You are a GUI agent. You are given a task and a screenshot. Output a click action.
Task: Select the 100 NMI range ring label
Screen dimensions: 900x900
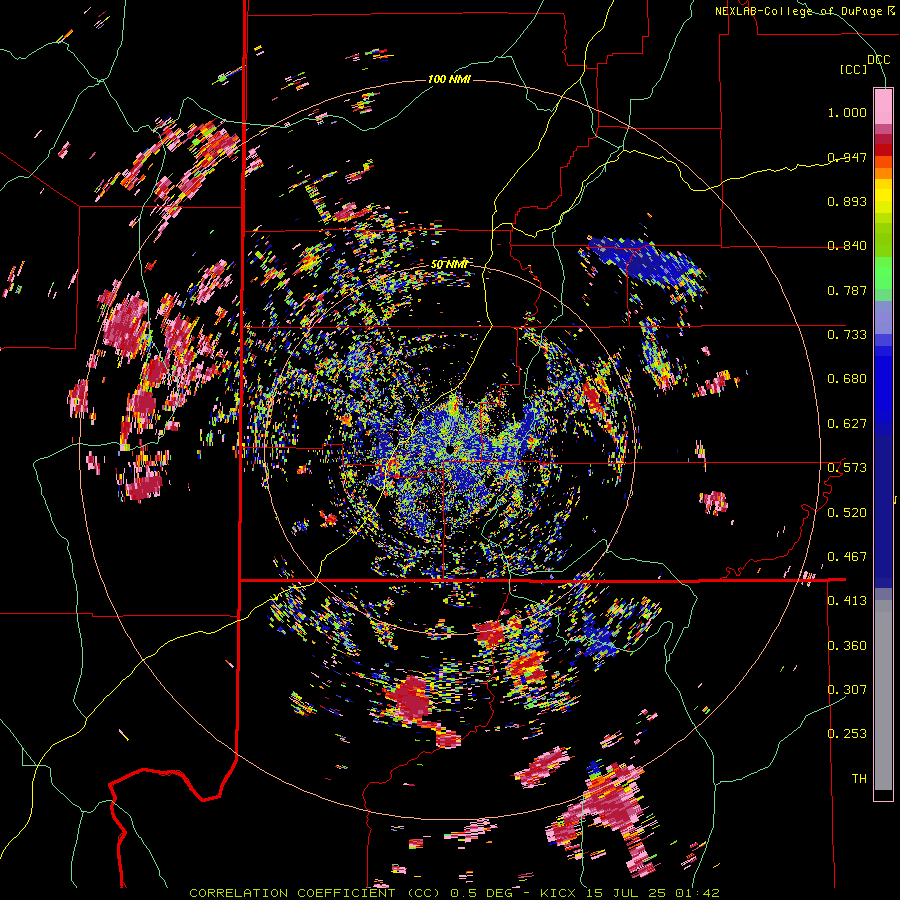(449, 79)
